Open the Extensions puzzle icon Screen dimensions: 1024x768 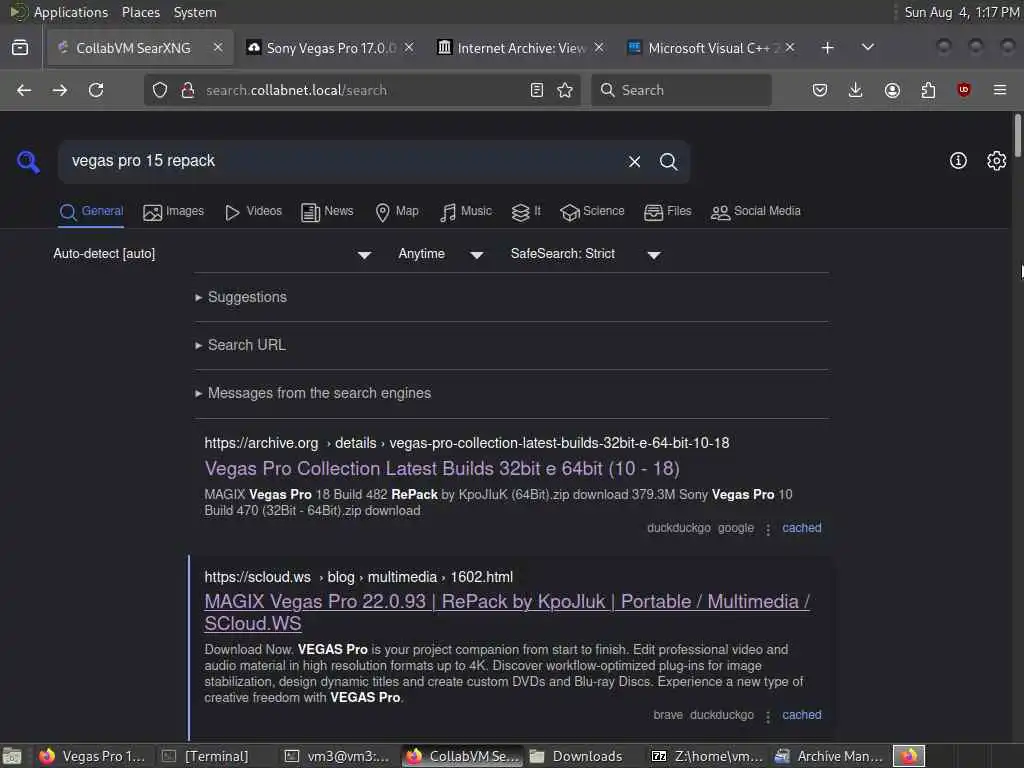(928, 90)
